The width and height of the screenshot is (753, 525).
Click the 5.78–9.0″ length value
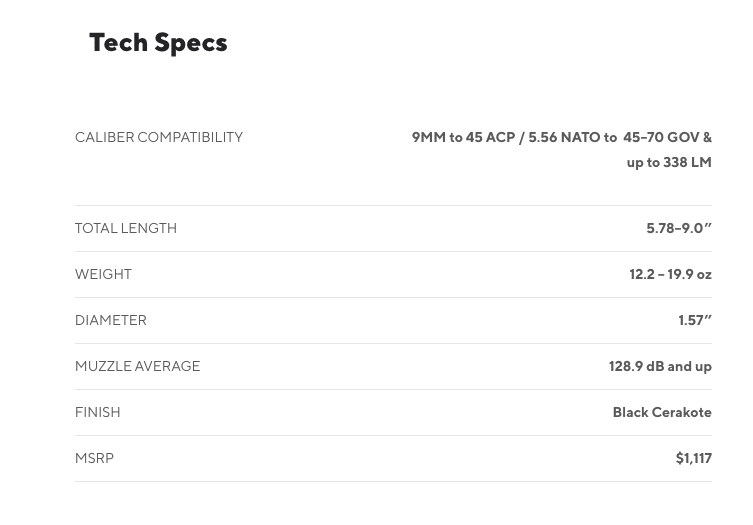click(x=678, y=228)
